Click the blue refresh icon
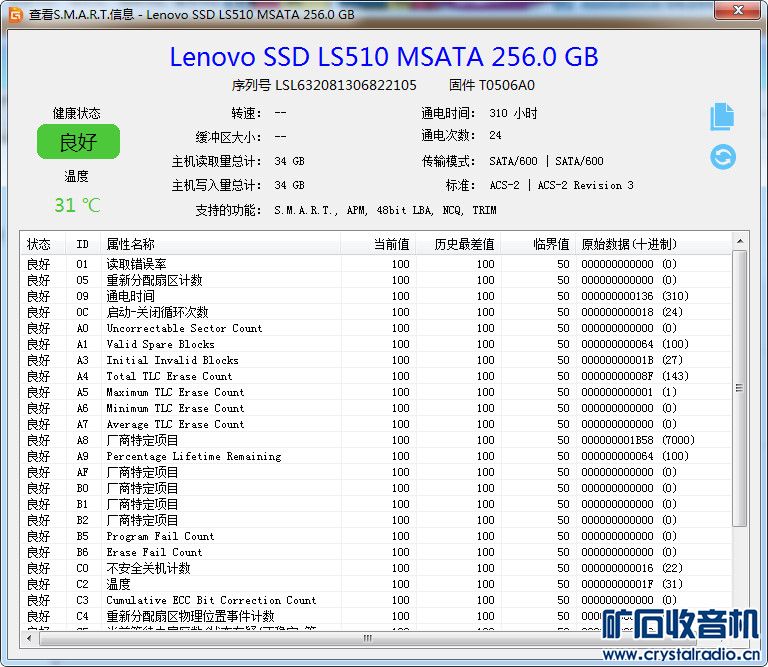The width and height of the screenshot is (768, 667). tap(722, 157)
